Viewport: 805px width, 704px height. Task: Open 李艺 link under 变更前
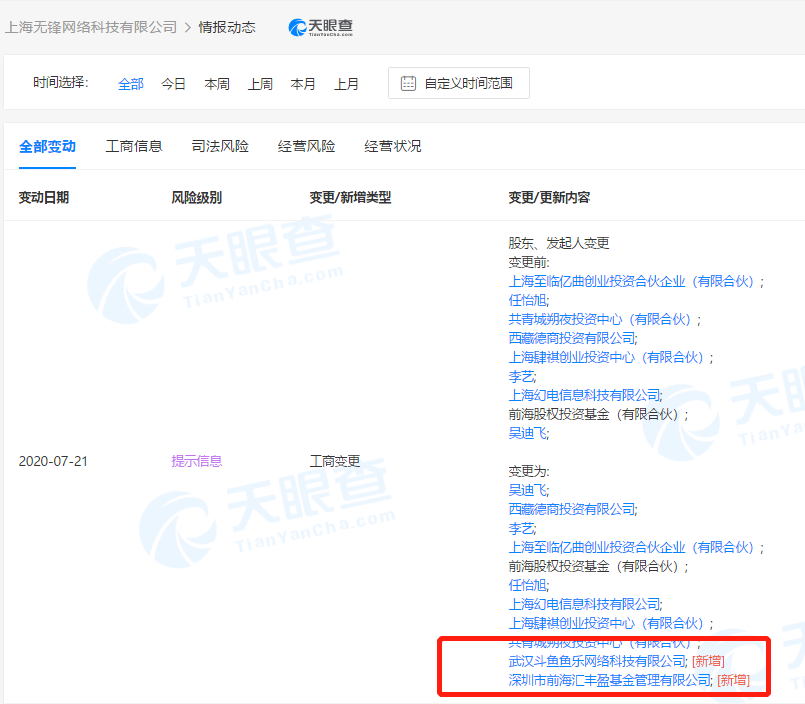pos(521,376)
